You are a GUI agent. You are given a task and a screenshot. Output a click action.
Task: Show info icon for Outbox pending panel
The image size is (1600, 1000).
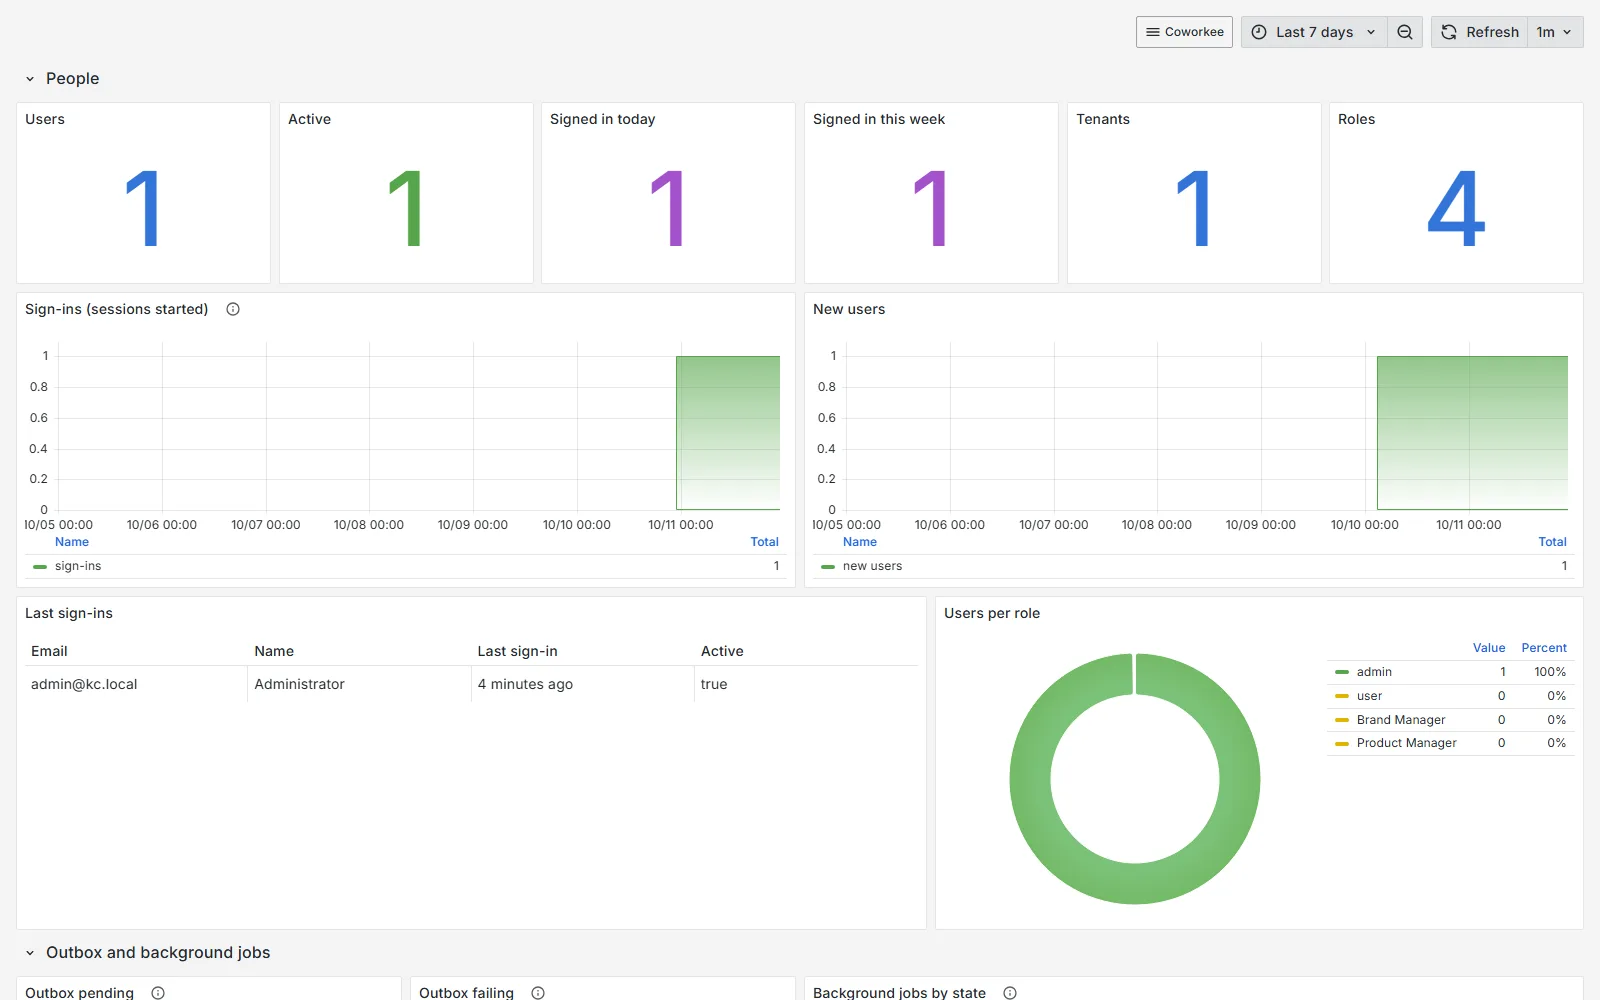pos(158,993)
